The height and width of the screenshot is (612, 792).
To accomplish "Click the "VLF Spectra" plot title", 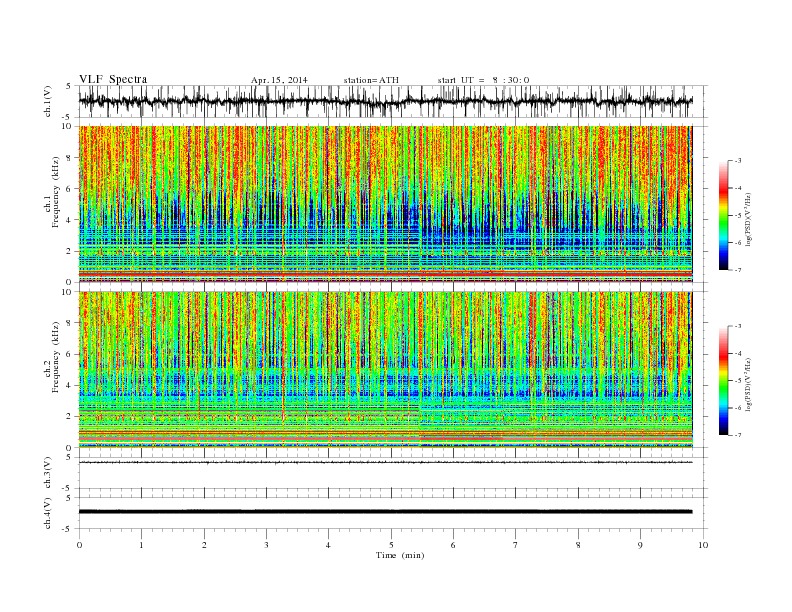I will [x=113, y=79].
